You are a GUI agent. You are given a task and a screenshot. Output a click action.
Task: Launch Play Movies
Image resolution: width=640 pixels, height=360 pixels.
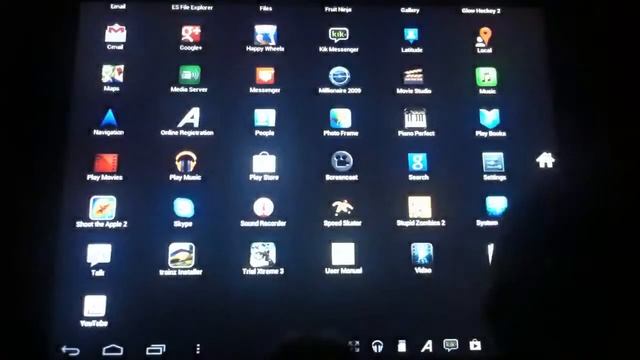106,163
